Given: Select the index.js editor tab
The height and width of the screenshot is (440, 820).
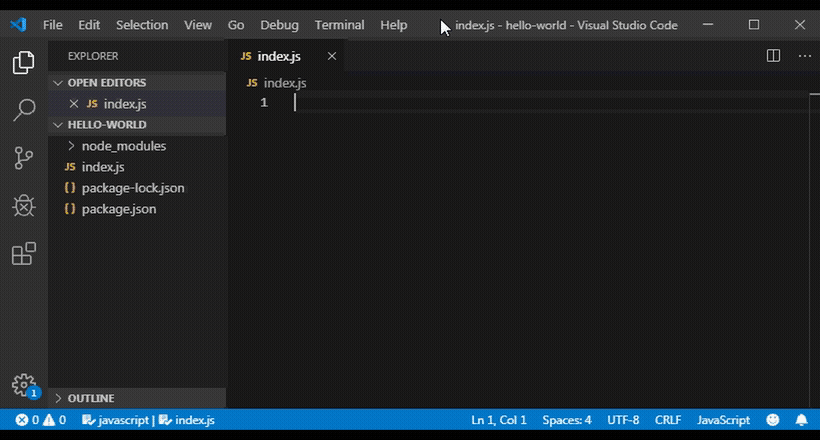Looking at the screenshot, I should (x=287, y=56).
